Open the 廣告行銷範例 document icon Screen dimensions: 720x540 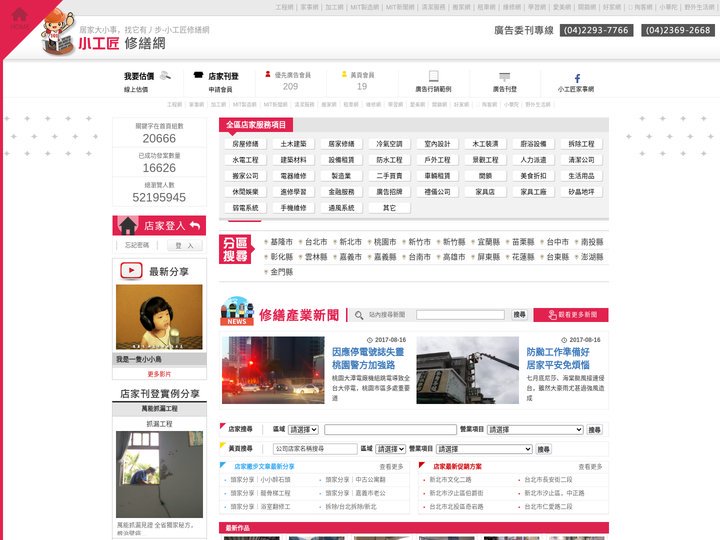(x=433, y=76)
